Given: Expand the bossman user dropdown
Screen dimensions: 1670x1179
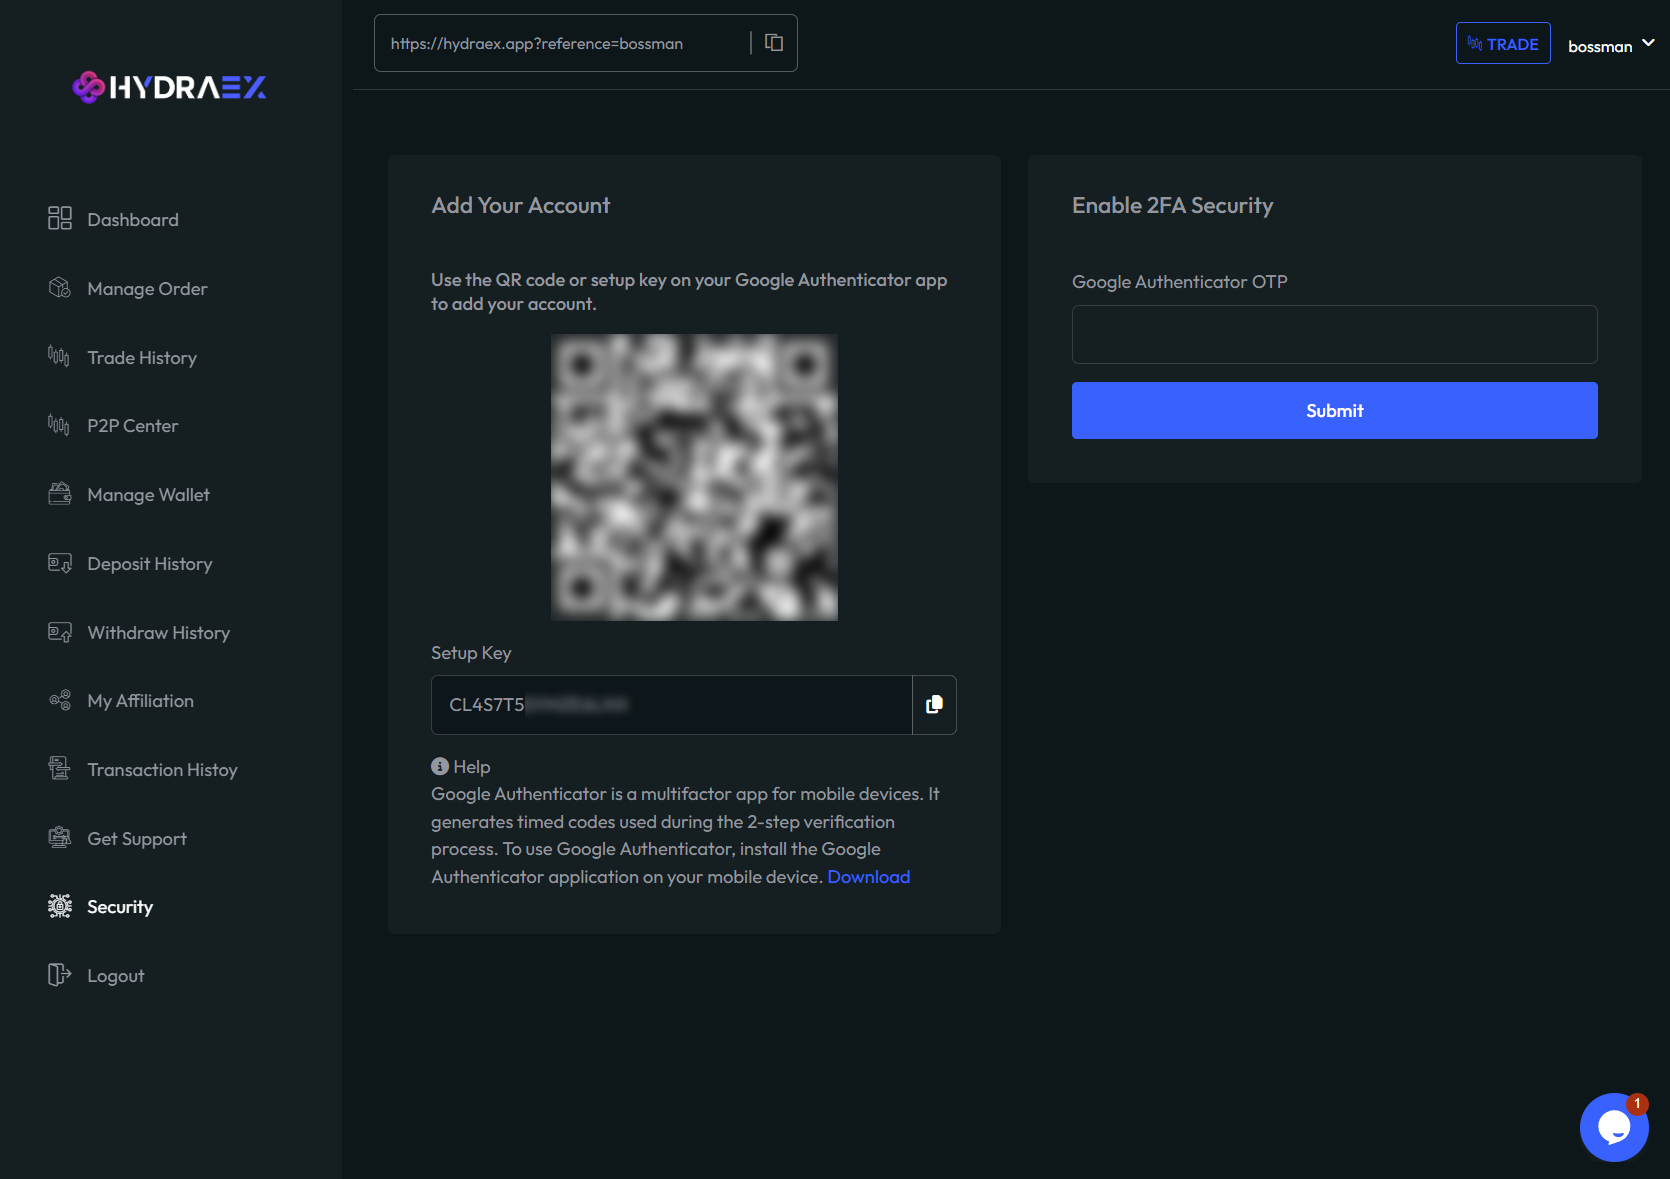Looking at the screenshot, I should click(1611, 45).
